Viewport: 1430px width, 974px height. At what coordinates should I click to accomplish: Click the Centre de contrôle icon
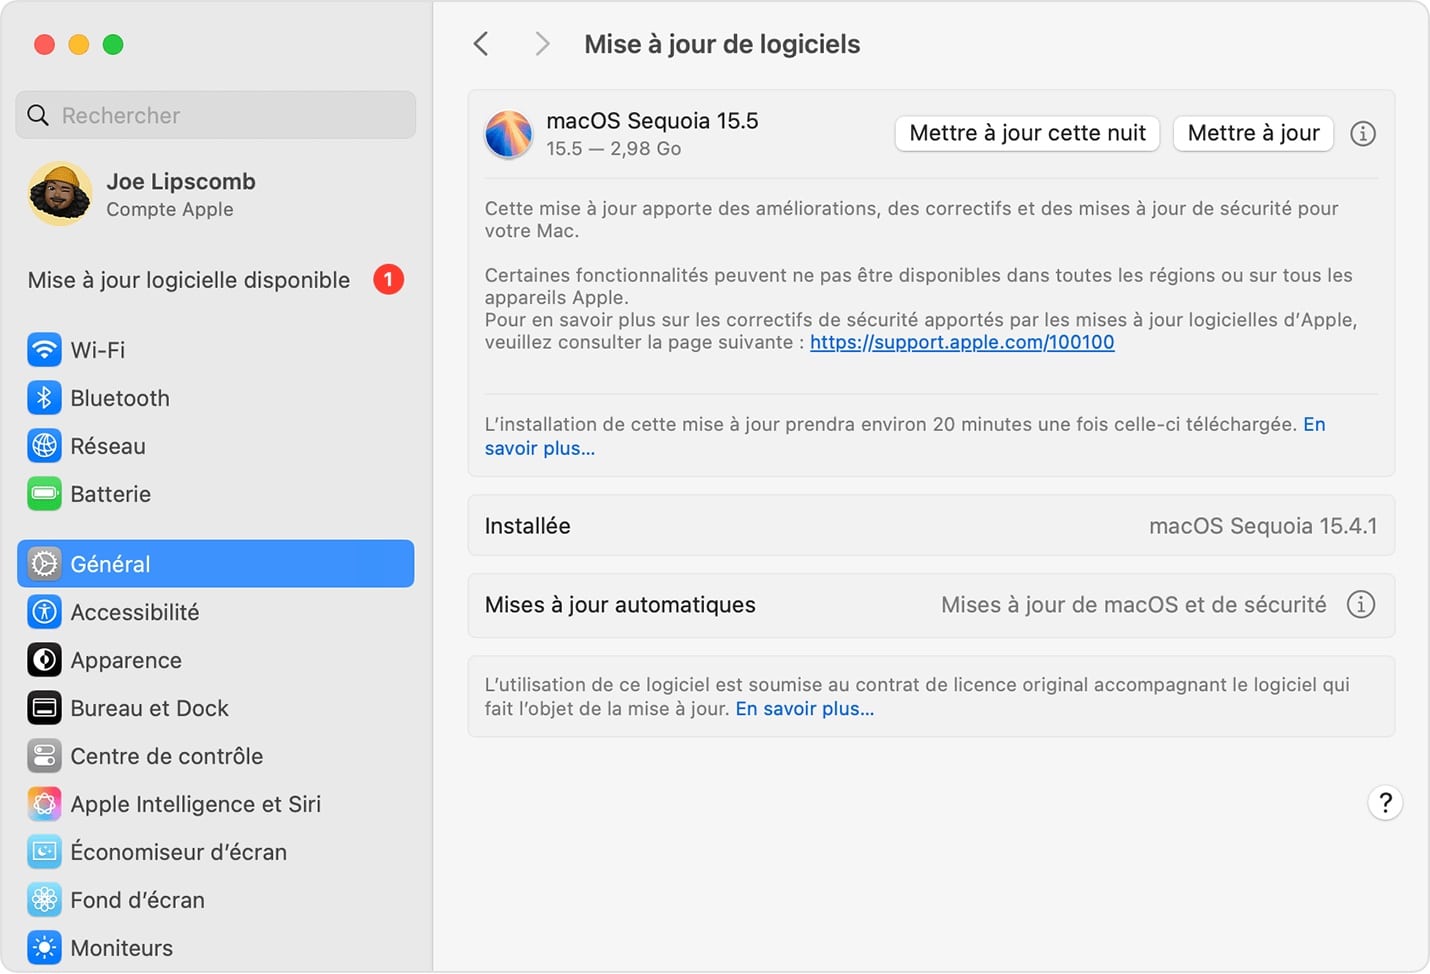coord(44,756)
